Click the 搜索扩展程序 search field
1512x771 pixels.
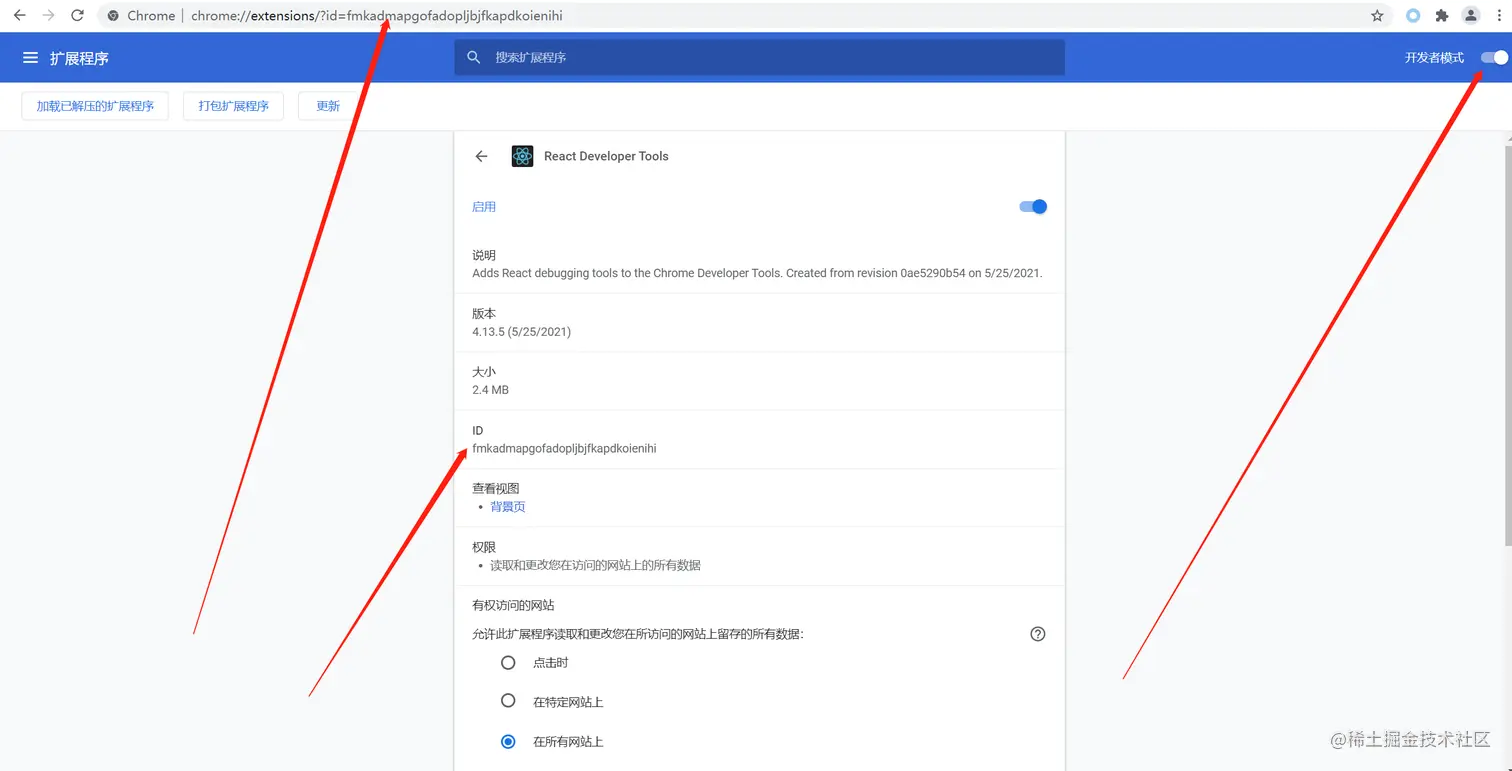point(759,57)
